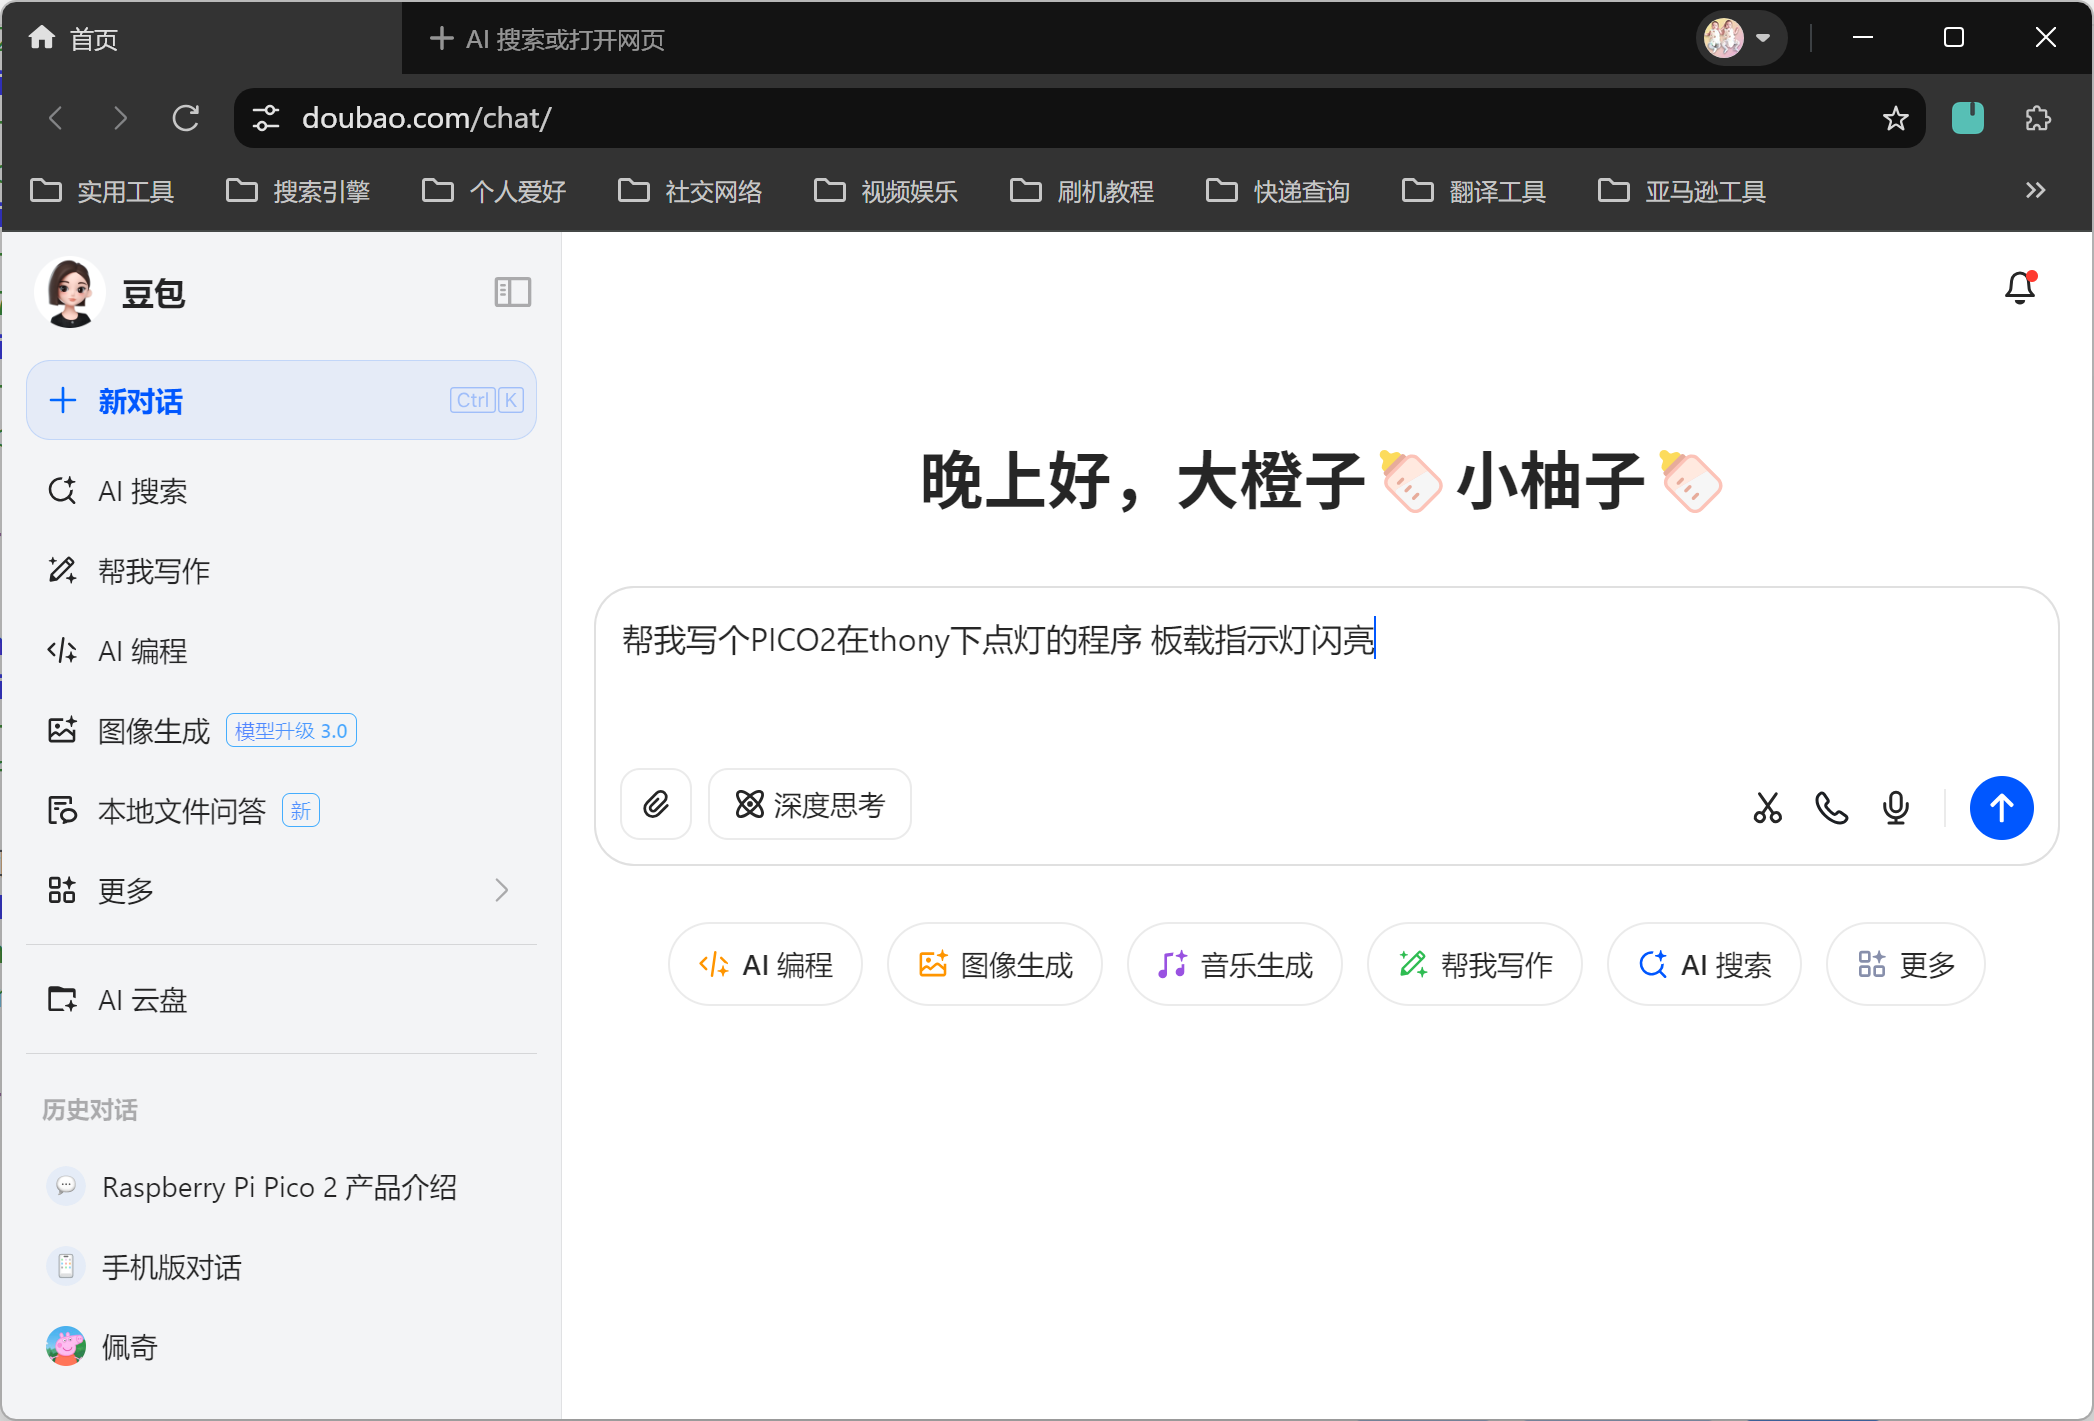
Task: Start a new chat with 新对话
Action: coord(281,400)
